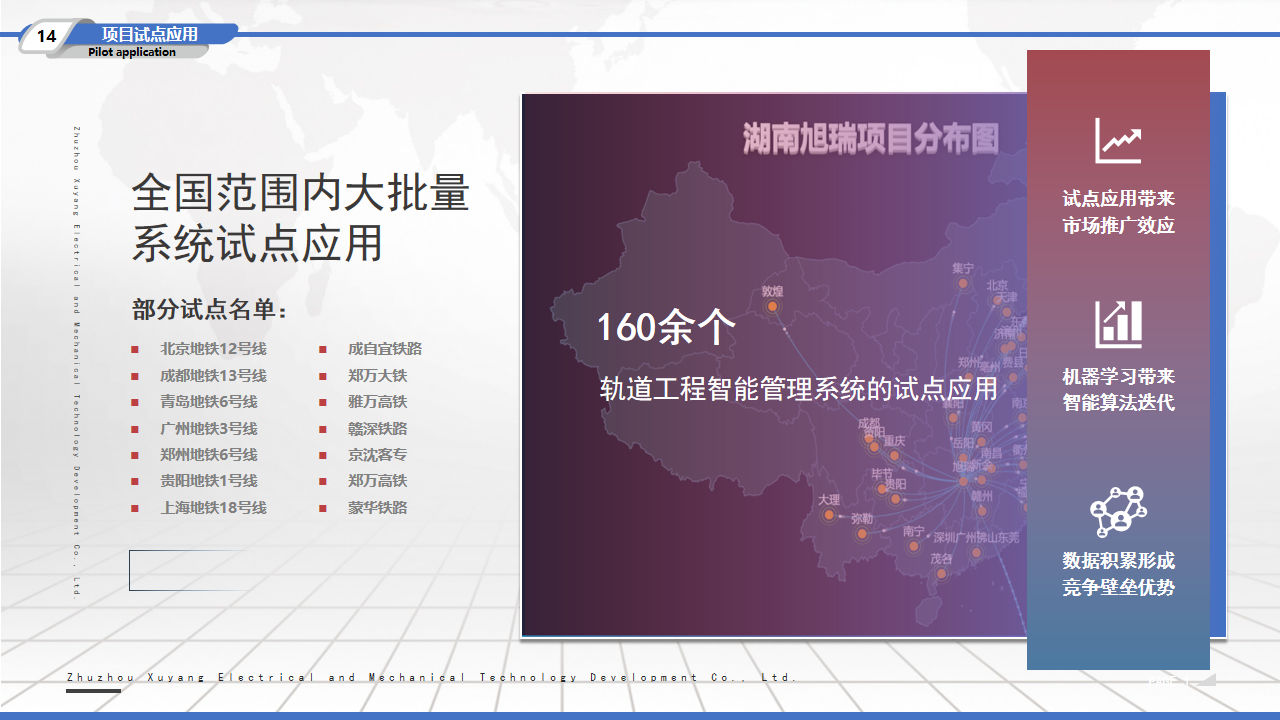1280x720 pixels.
Task: Select list item 成自宜铁路
Action: (385, 349)
